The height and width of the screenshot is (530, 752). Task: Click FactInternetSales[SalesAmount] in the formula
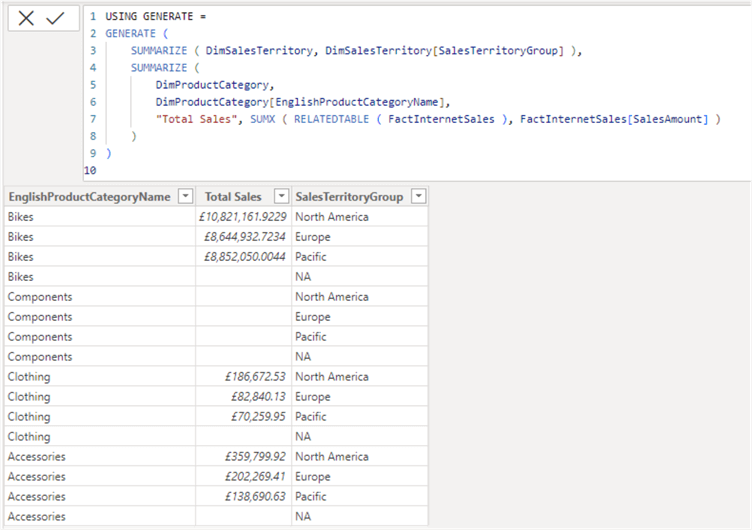(x=614, y=119)
